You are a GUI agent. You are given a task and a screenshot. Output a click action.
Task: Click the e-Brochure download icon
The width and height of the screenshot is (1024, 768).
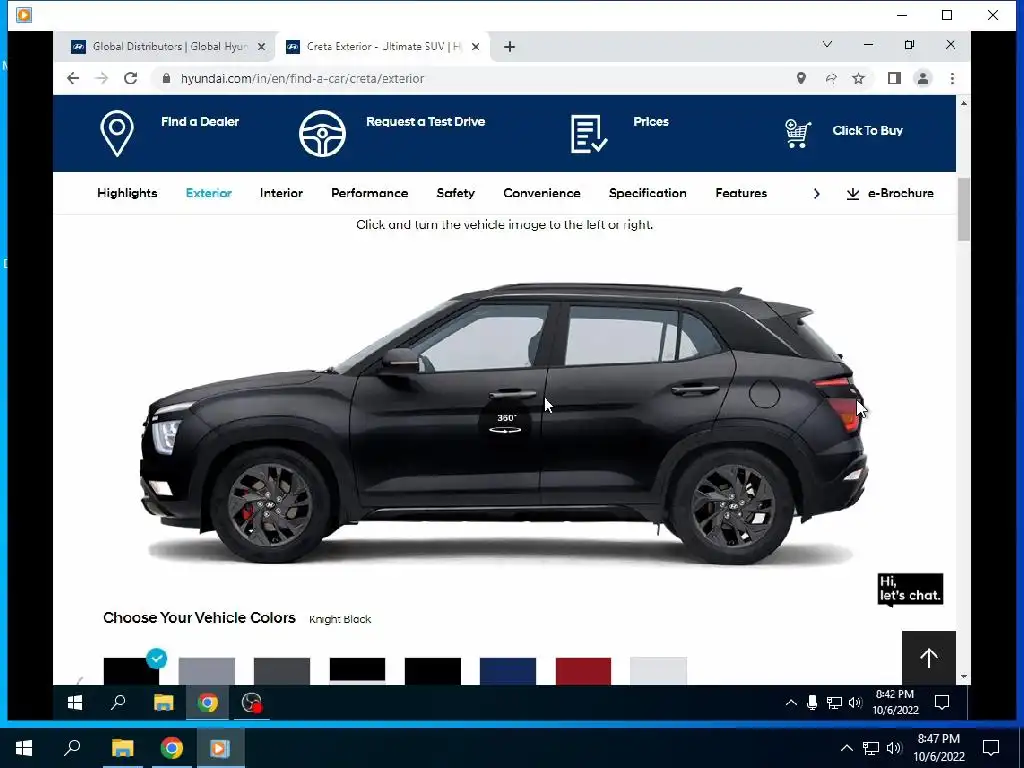853,193
